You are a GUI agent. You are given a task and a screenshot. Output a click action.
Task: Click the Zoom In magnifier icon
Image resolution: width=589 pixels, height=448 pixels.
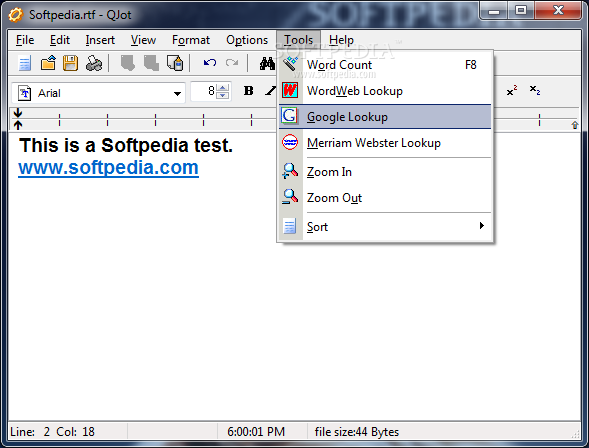point(290,171)
